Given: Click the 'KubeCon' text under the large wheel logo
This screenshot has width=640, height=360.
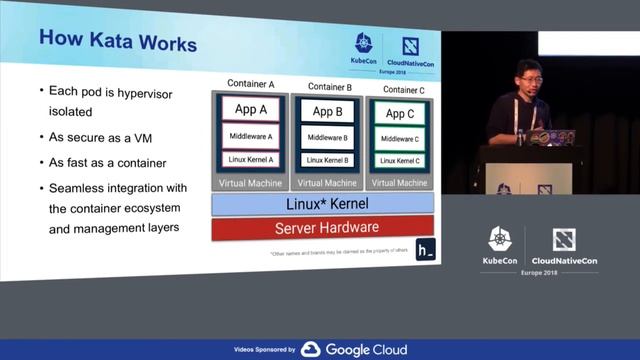Looking at the screenshot, I should (500, 261).
